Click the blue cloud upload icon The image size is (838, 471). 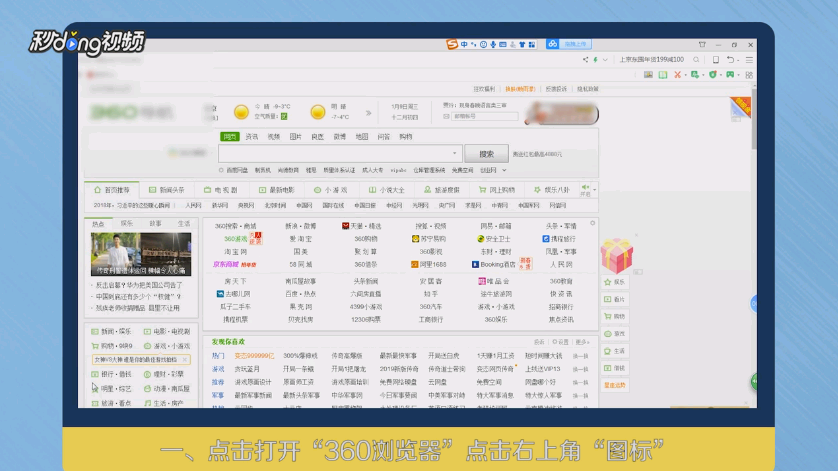point(553,44)
